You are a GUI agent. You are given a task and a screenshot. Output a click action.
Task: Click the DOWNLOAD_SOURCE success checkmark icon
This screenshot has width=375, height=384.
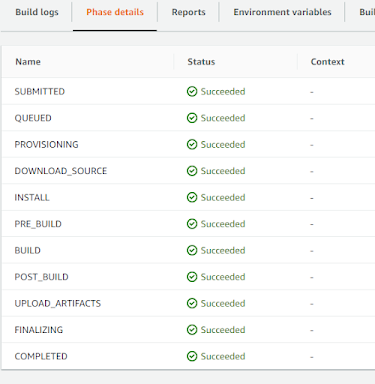pos(192,171)
